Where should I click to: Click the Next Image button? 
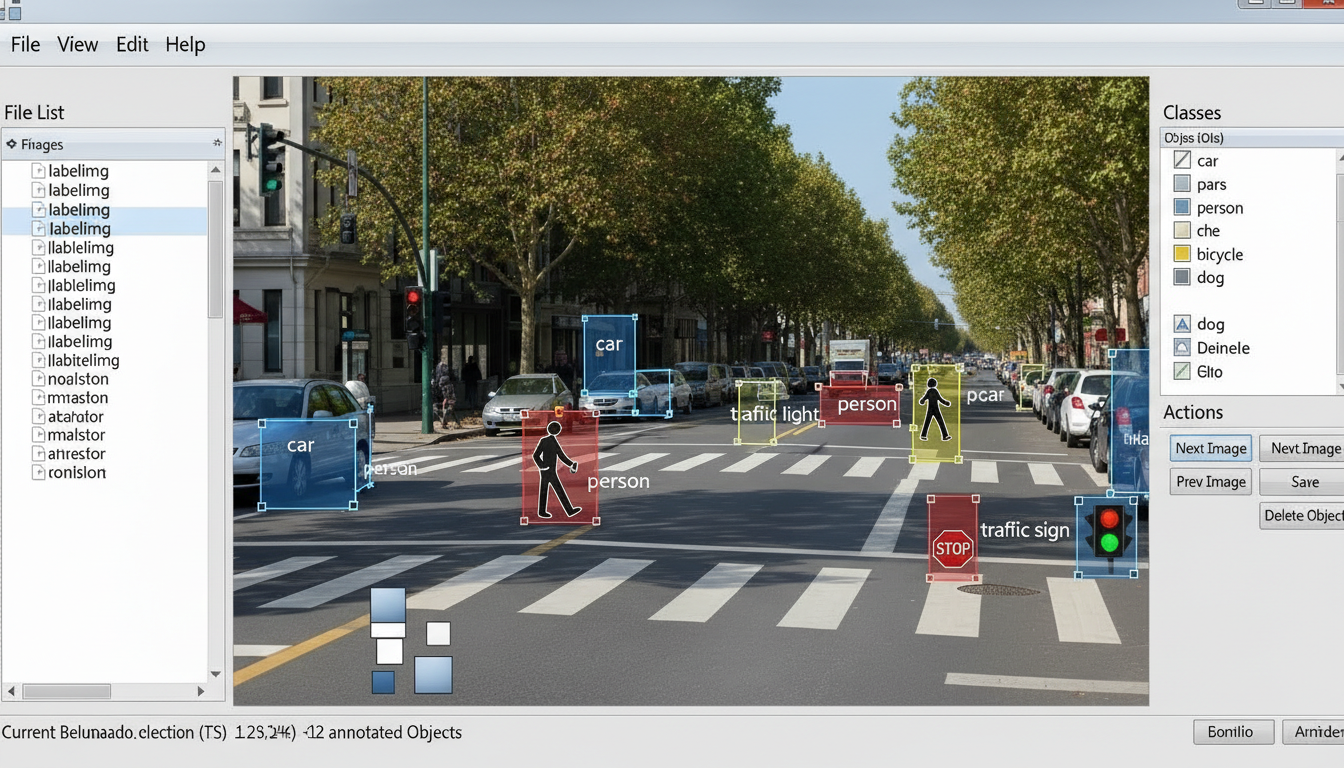coord(1210,448)
